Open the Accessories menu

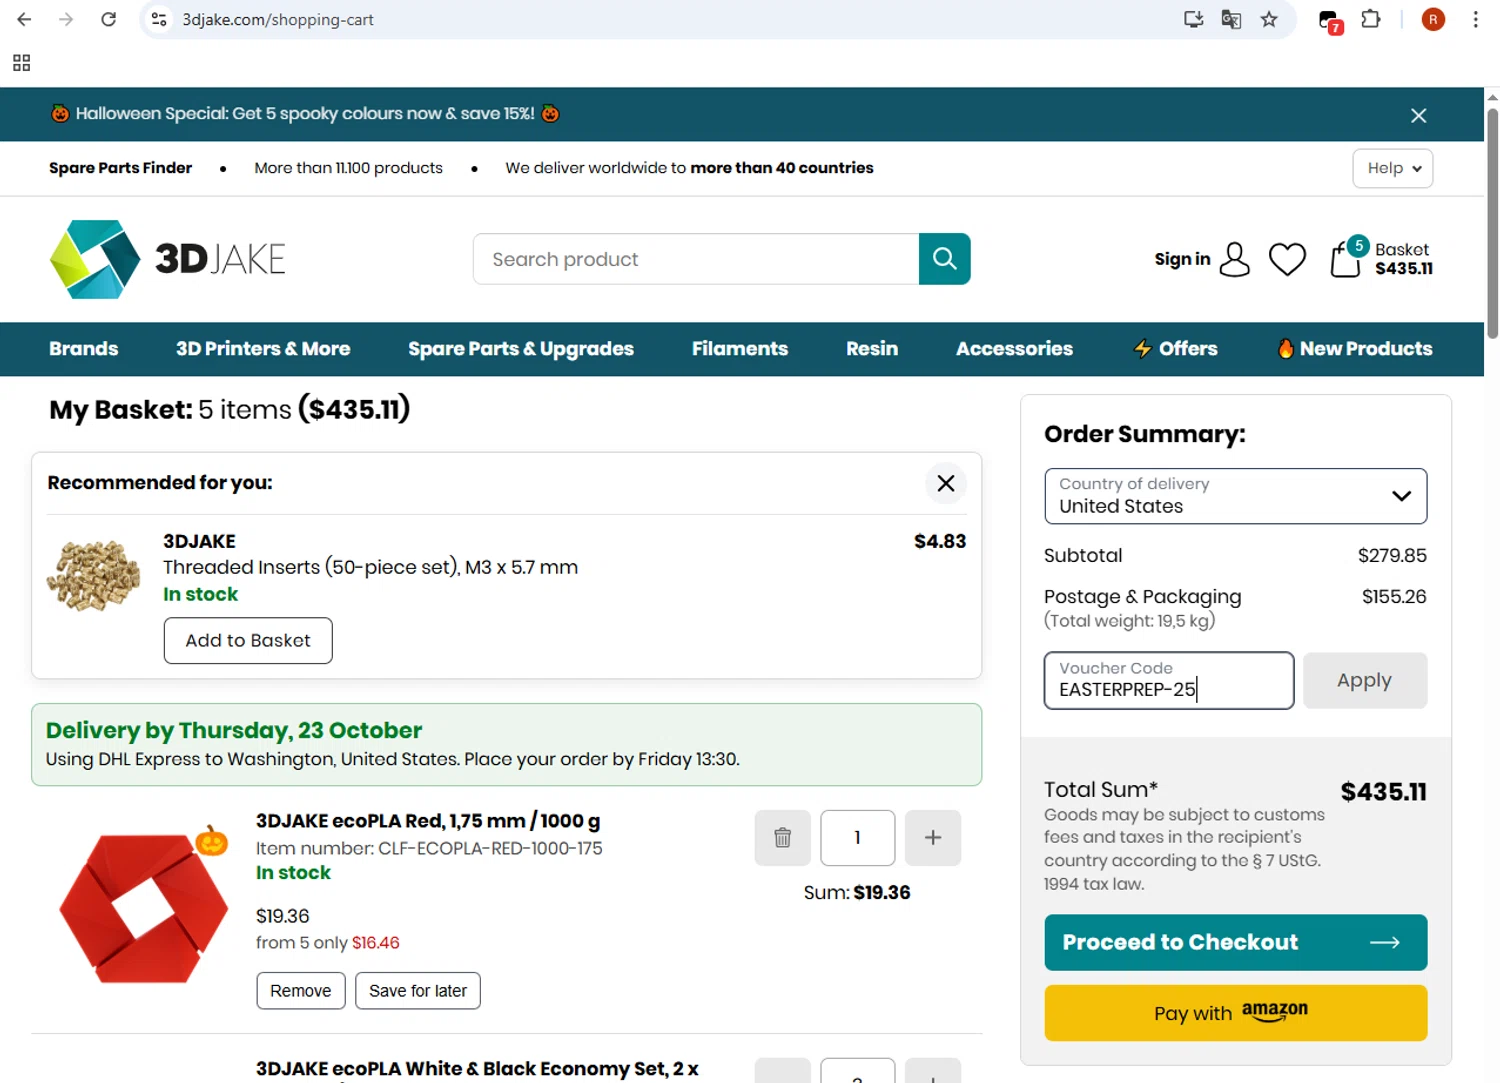pyautogui.click(x=1014, y=349)
